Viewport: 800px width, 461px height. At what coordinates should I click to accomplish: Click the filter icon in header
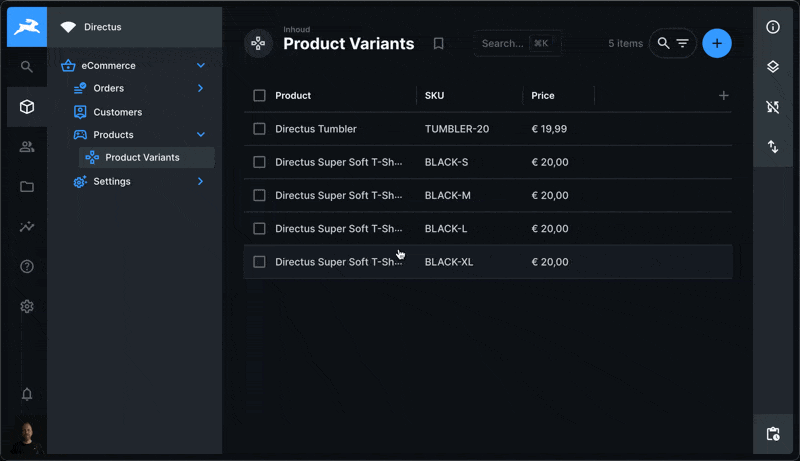point(683,44)
